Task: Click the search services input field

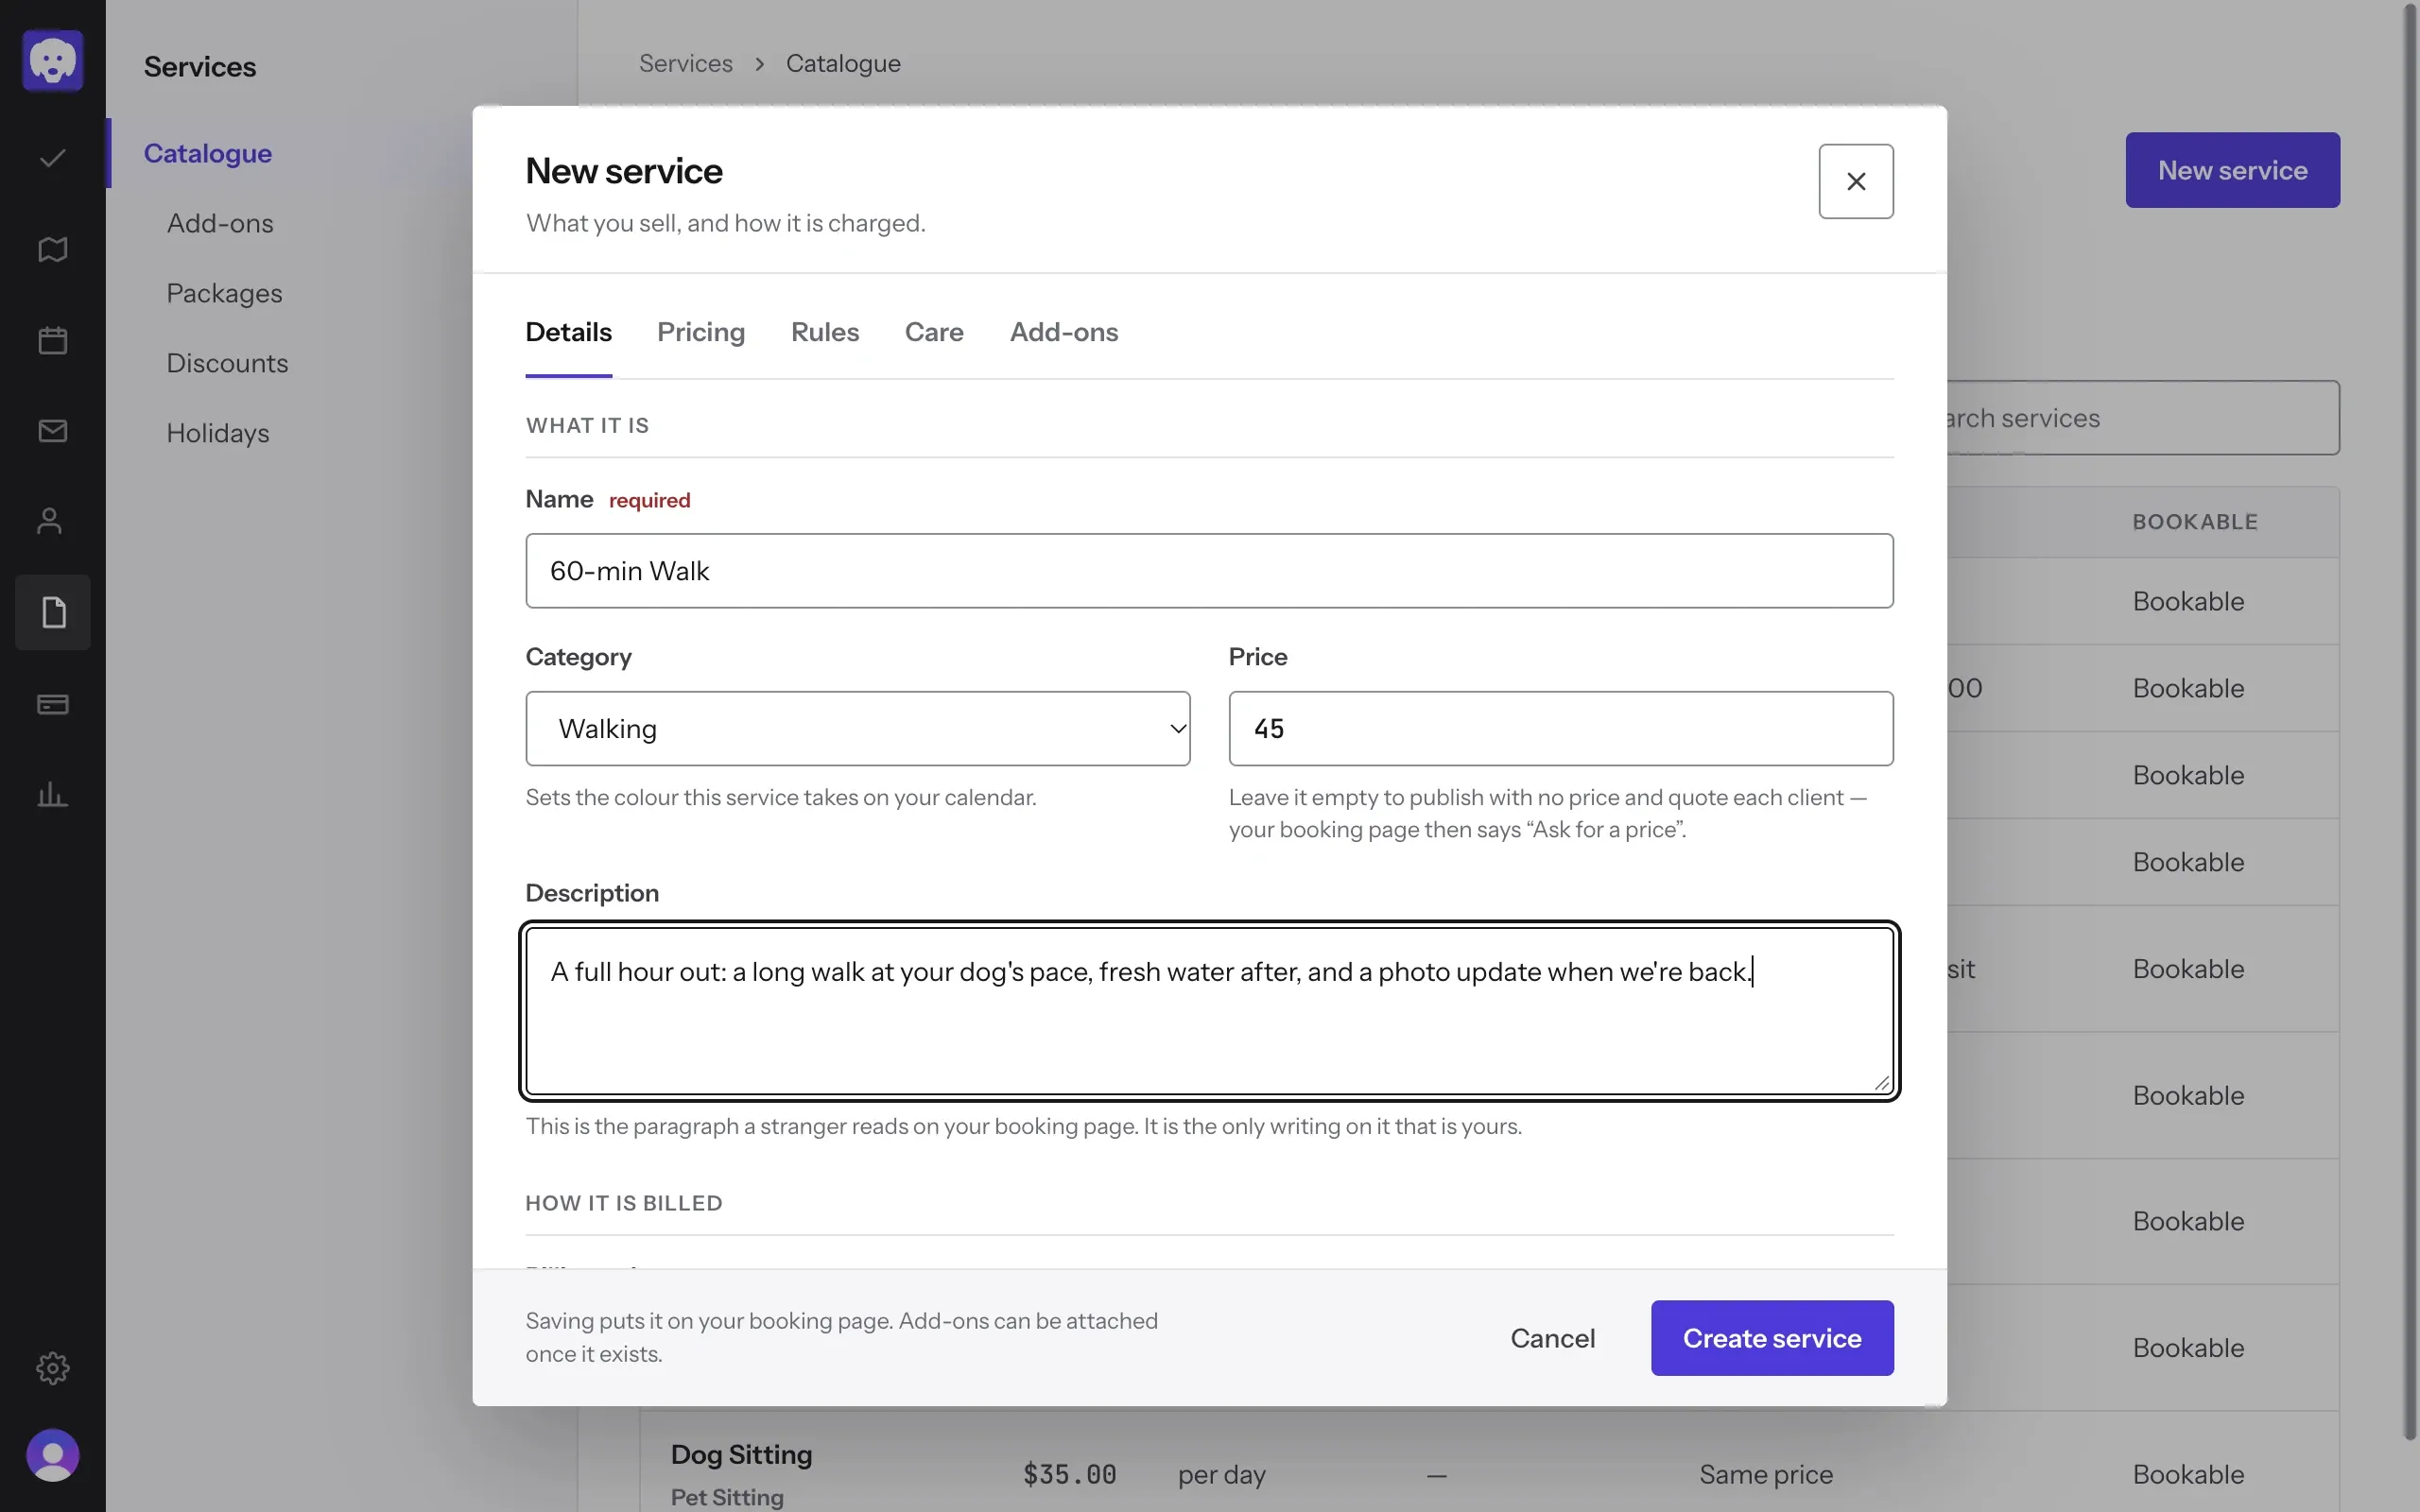Action: 2142,418
